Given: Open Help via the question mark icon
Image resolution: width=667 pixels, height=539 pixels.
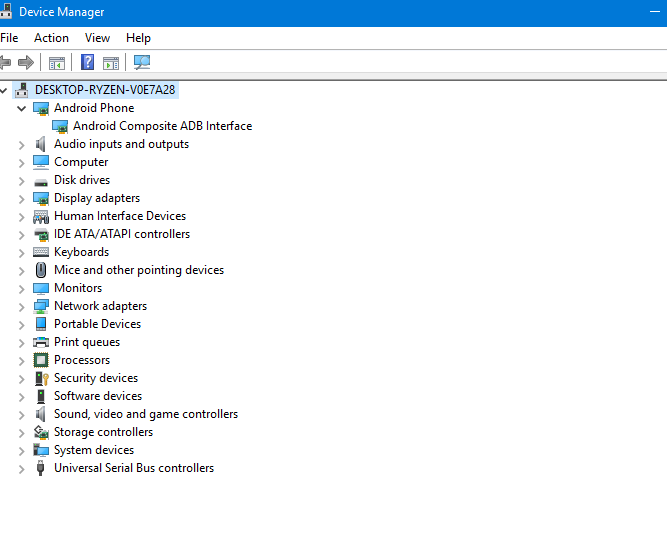Looking at the screenshot, I should (88, 63).
